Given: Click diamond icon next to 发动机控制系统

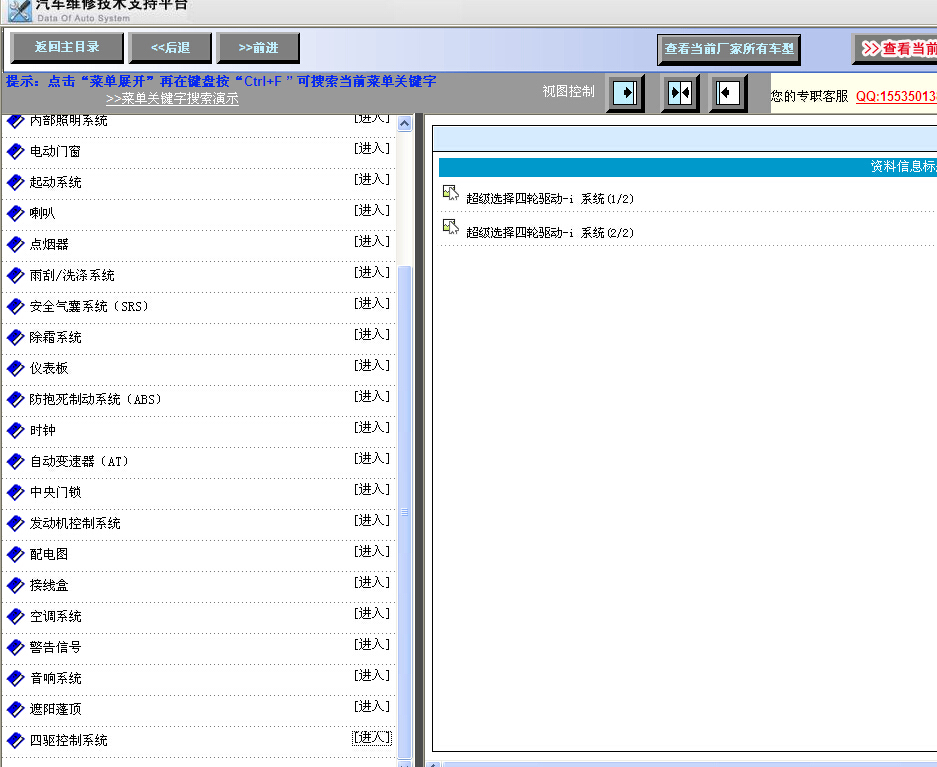Looking at the screenshot, I should click(x=15, y=524).
